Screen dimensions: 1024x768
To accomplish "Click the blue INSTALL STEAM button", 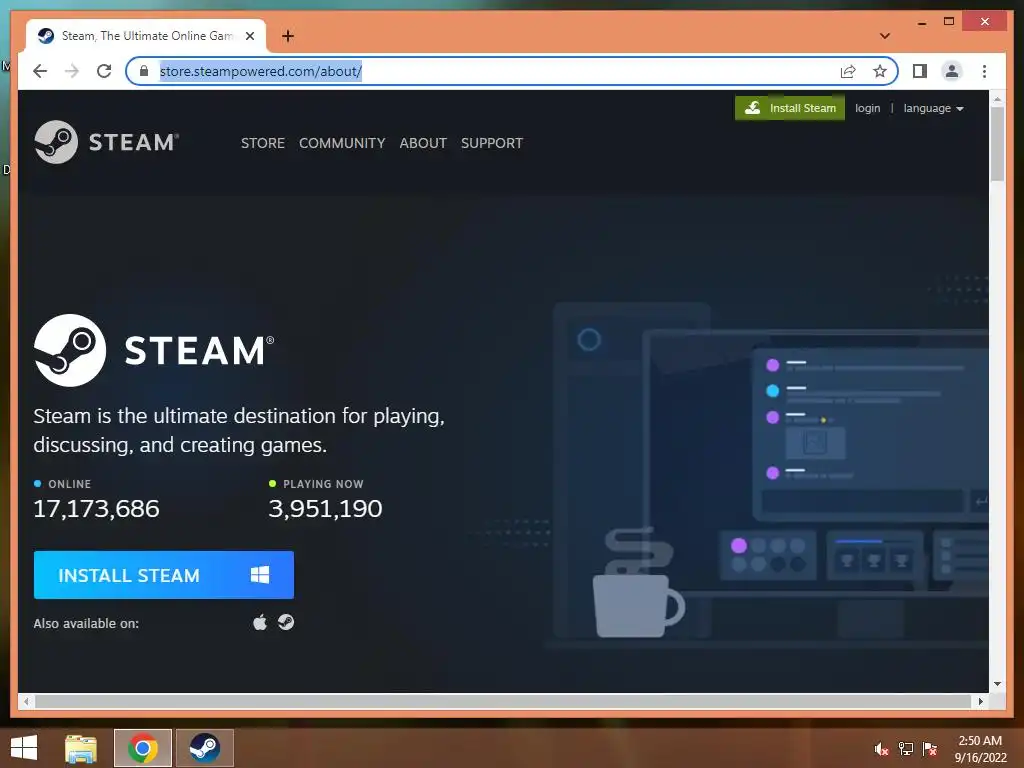I will tap(164, 575).
